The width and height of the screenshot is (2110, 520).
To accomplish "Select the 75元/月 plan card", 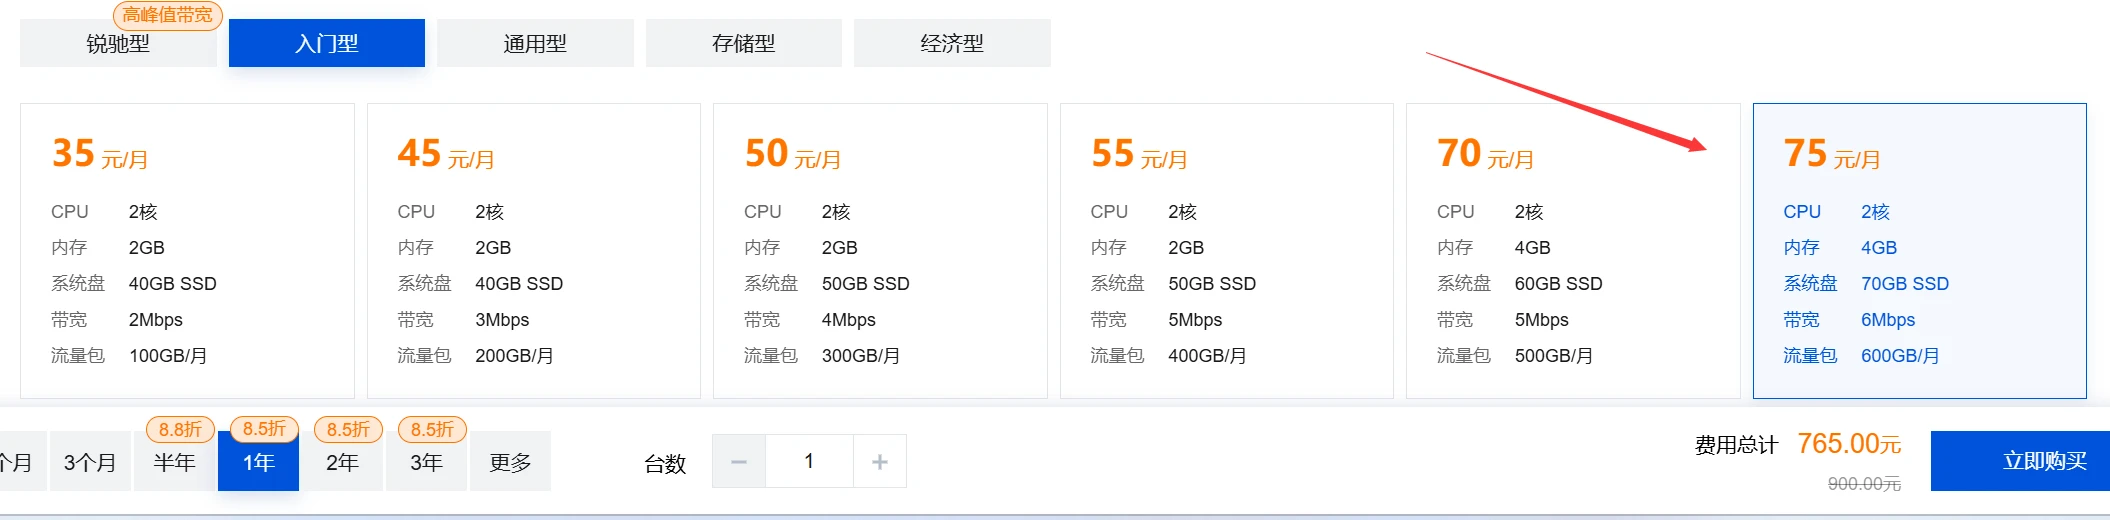I will (x=1919, y=250).
